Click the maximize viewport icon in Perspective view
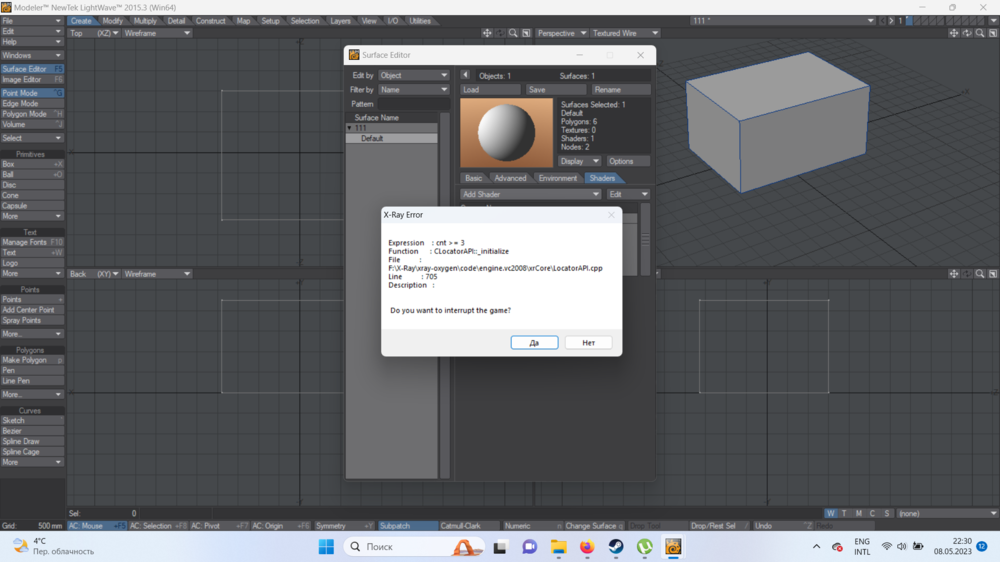This screenshot has width=1000, height=562. pos(993,33)
